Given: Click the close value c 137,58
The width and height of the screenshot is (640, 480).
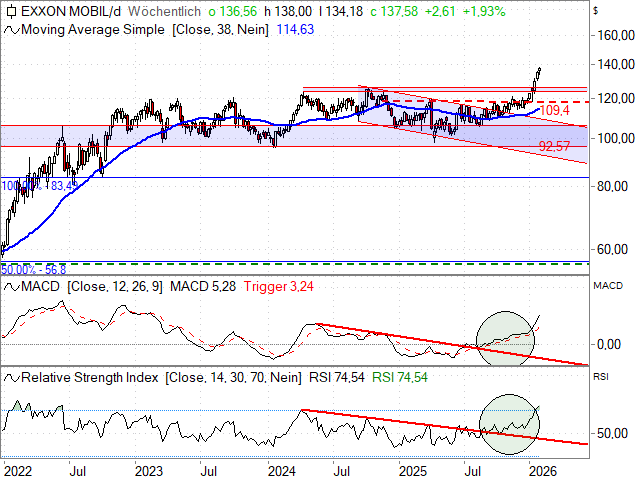Looking at the screenshot, I should point(394,11).
